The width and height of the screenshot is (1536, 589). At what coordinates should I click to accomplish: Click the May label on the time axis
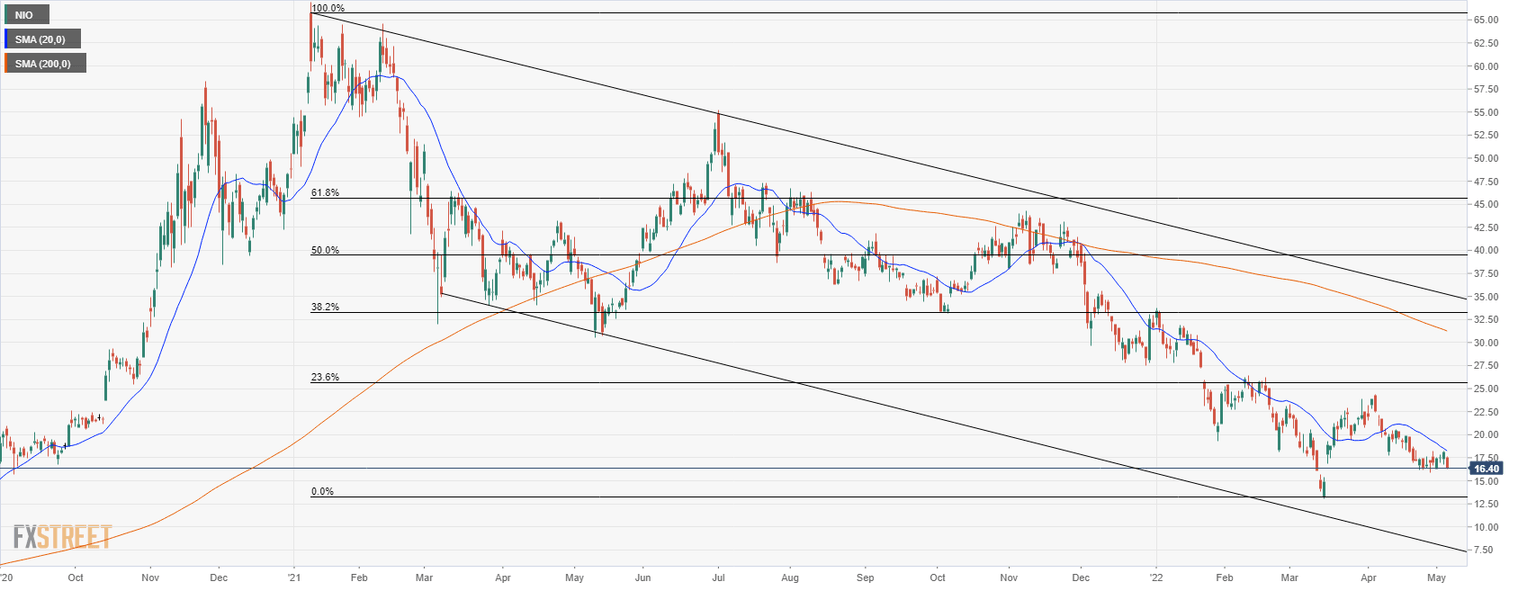pyautogui.click(x=1437, y=577)
